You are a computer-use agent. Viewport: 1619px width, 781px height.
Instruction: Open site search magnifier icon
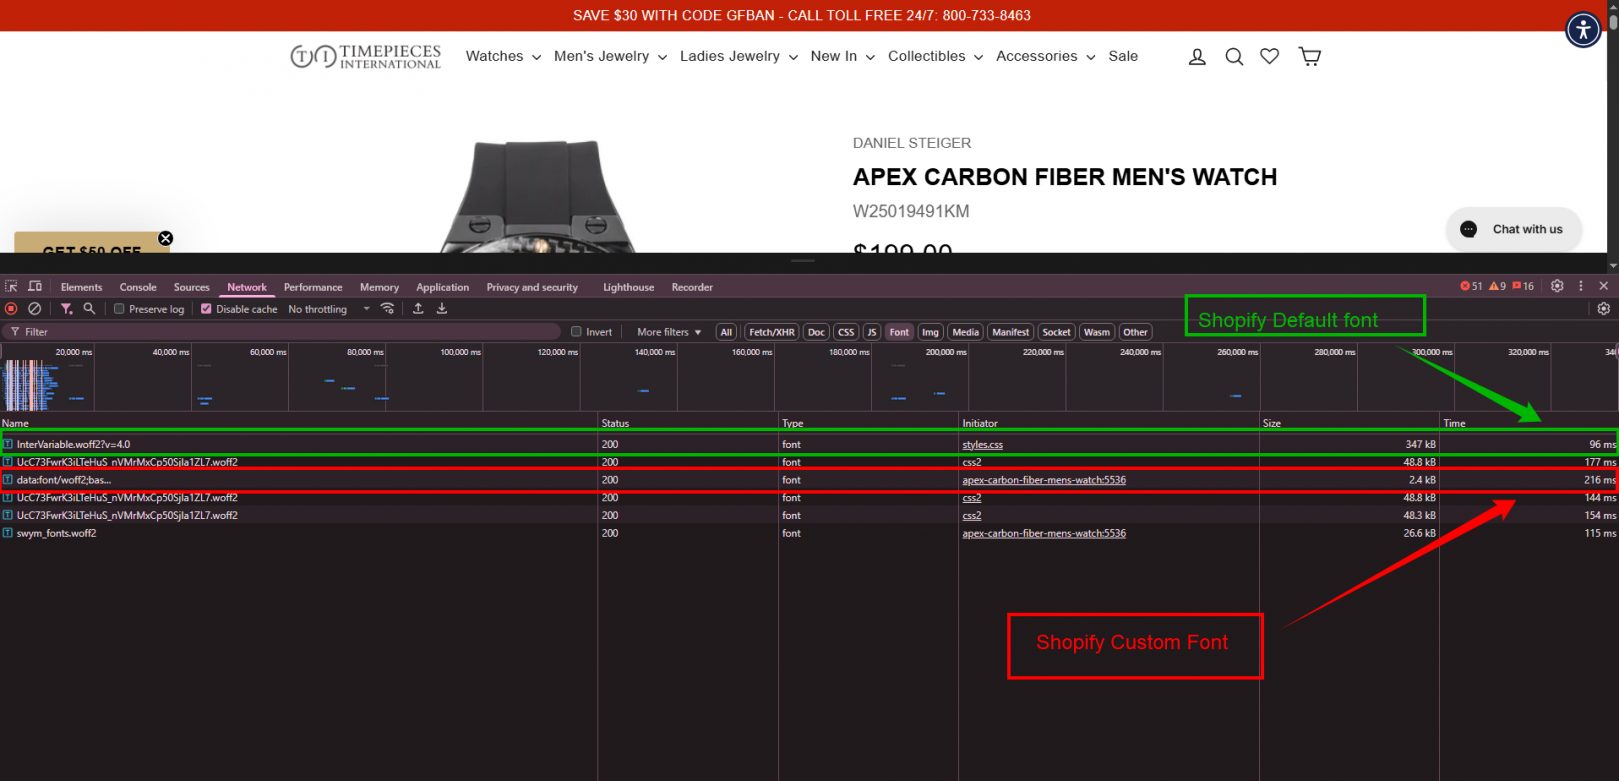tap(1234, 57)
